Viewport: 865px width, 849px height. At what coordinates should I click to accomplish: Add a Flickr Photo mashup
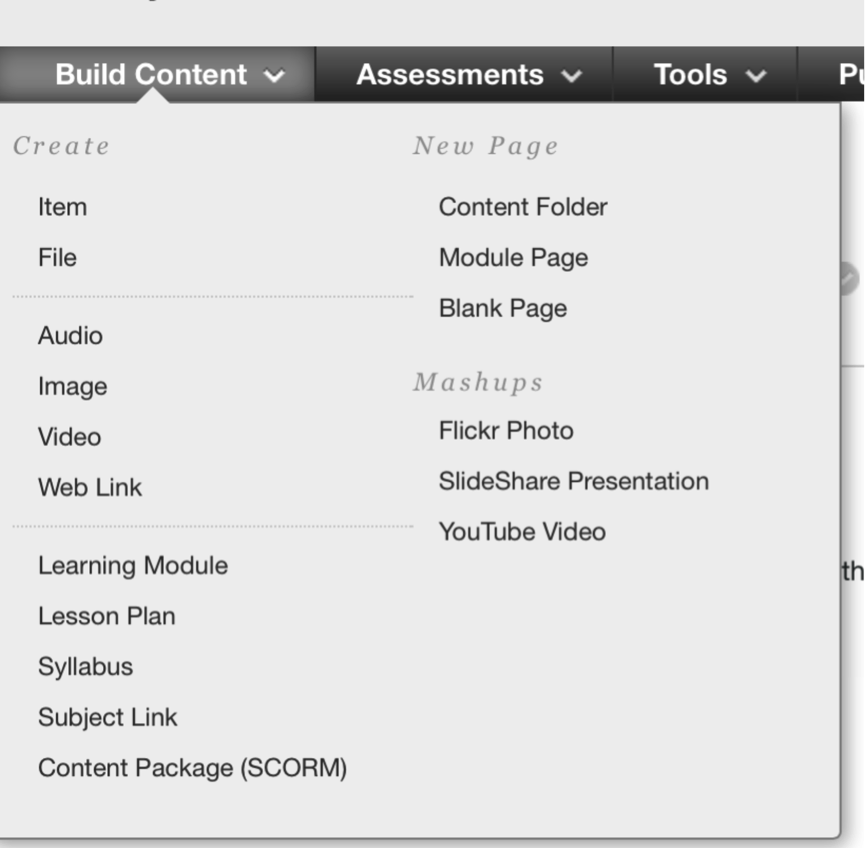point(506,431)
